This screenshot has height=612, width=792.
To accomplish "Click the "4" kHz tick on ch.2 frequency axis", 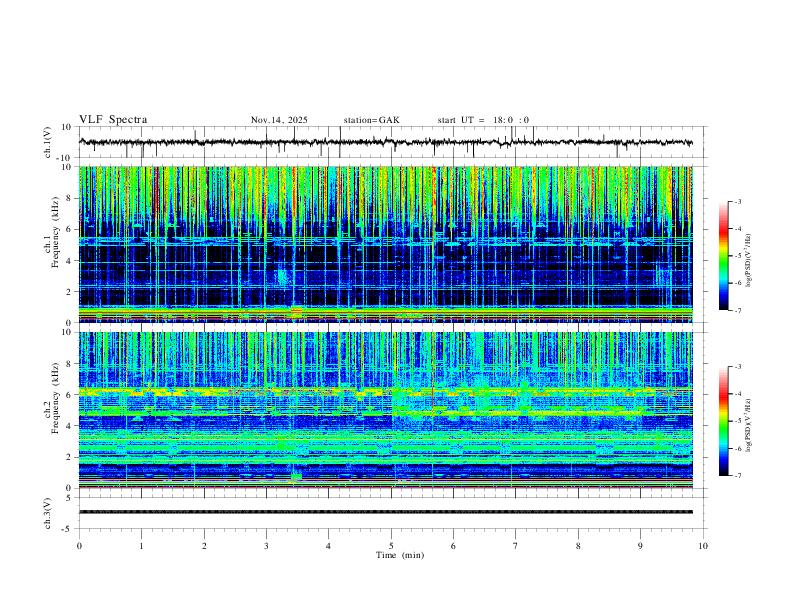I will pyautogui.click(x=70, y=426).
